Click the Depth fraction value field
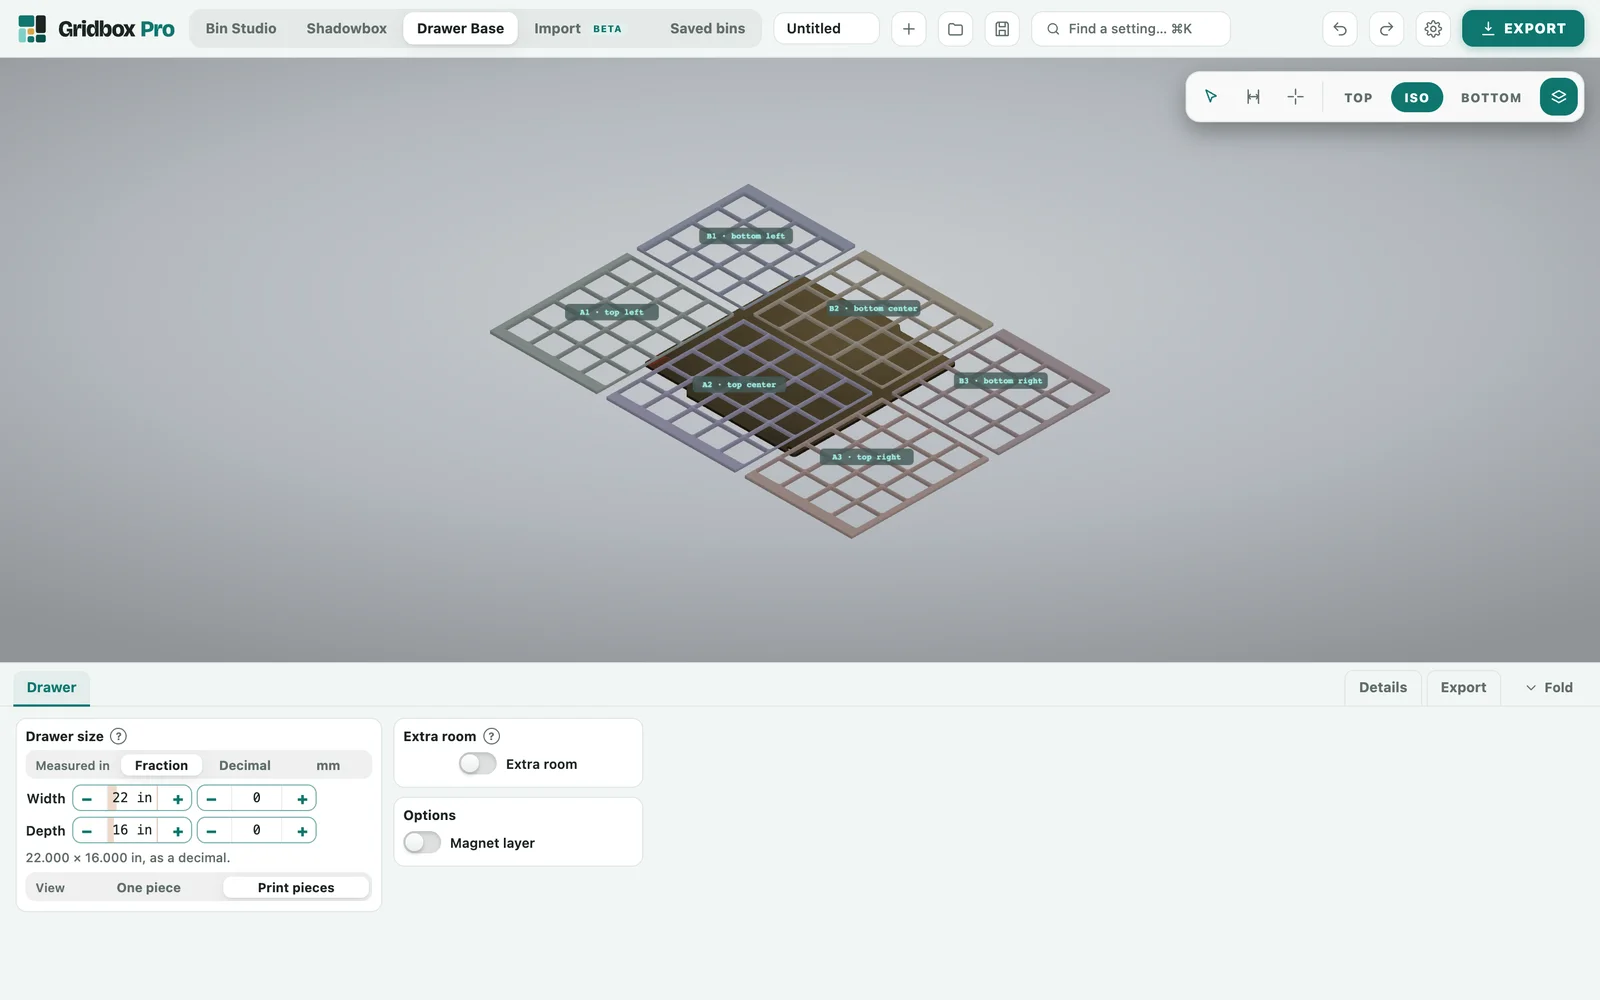The width and height of the screenshot is (1600, 1000). (257, 831)
